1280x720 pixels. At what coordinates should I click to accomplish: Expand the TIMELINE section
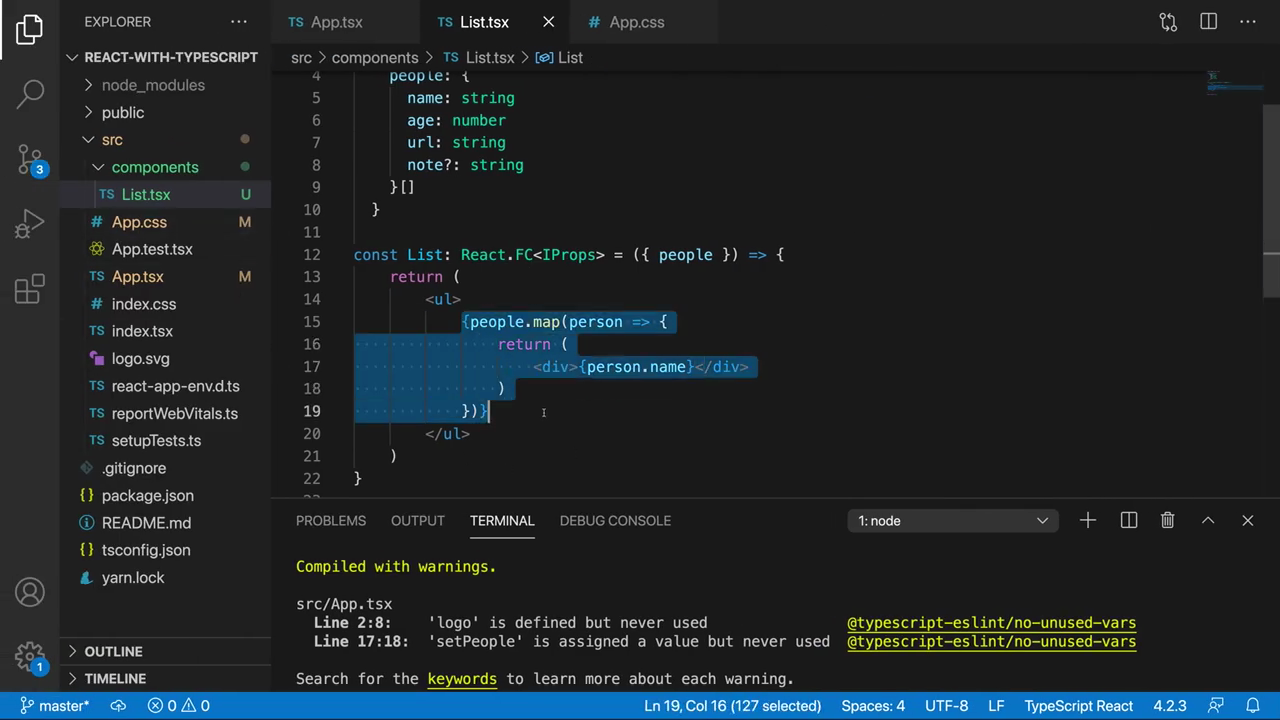[x=165, y=678]
